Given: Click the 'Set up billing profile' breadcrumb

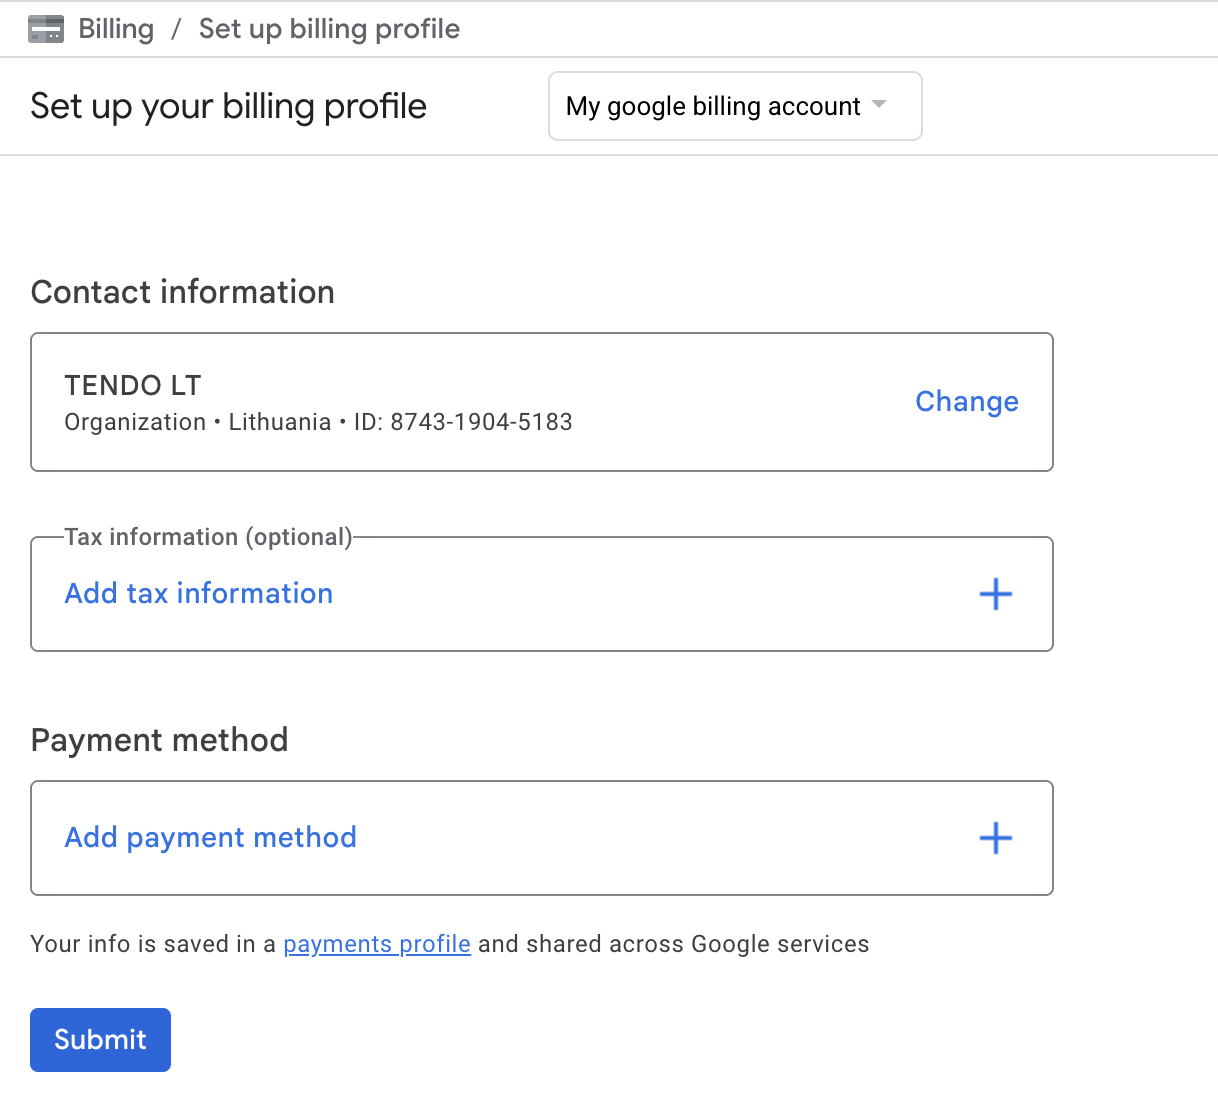Looking at the screenshot, I should click(x=329, y=29).
